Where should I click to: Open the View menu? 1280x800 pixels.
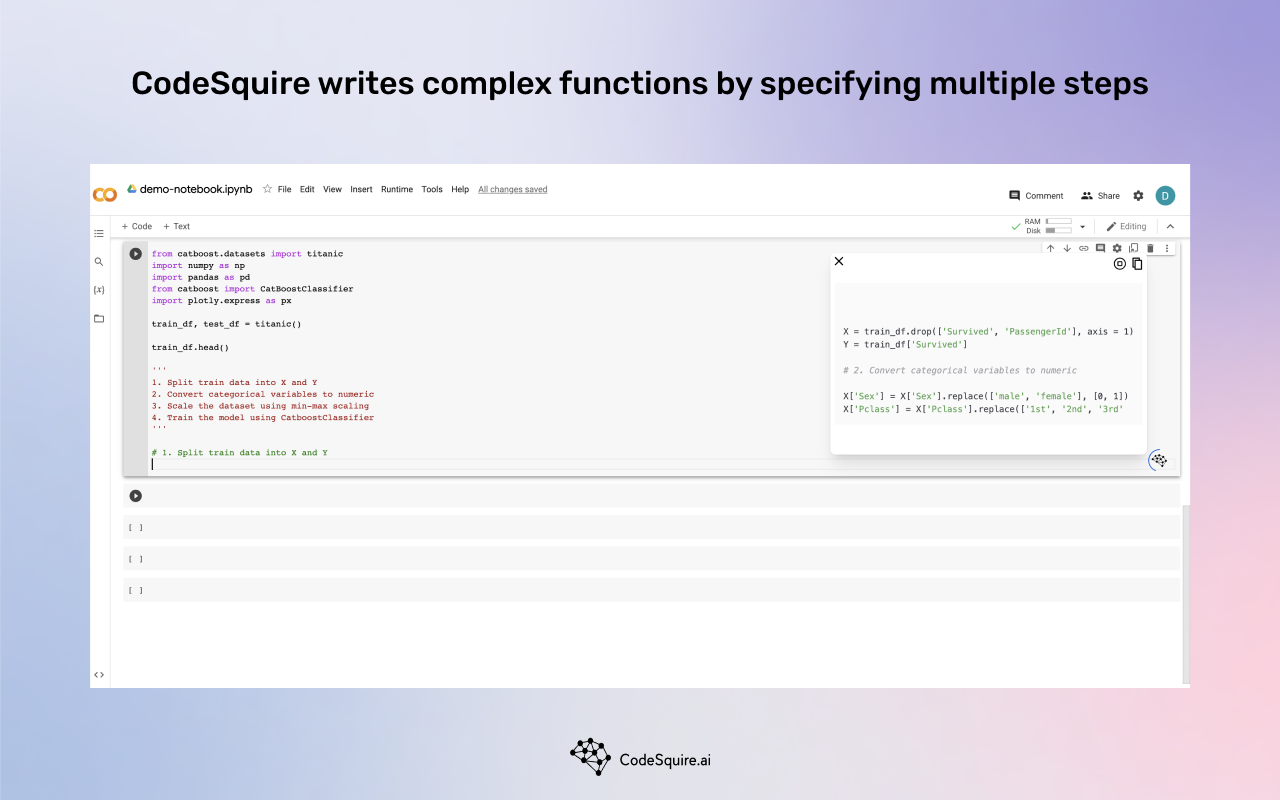click(x=332, y=189)
